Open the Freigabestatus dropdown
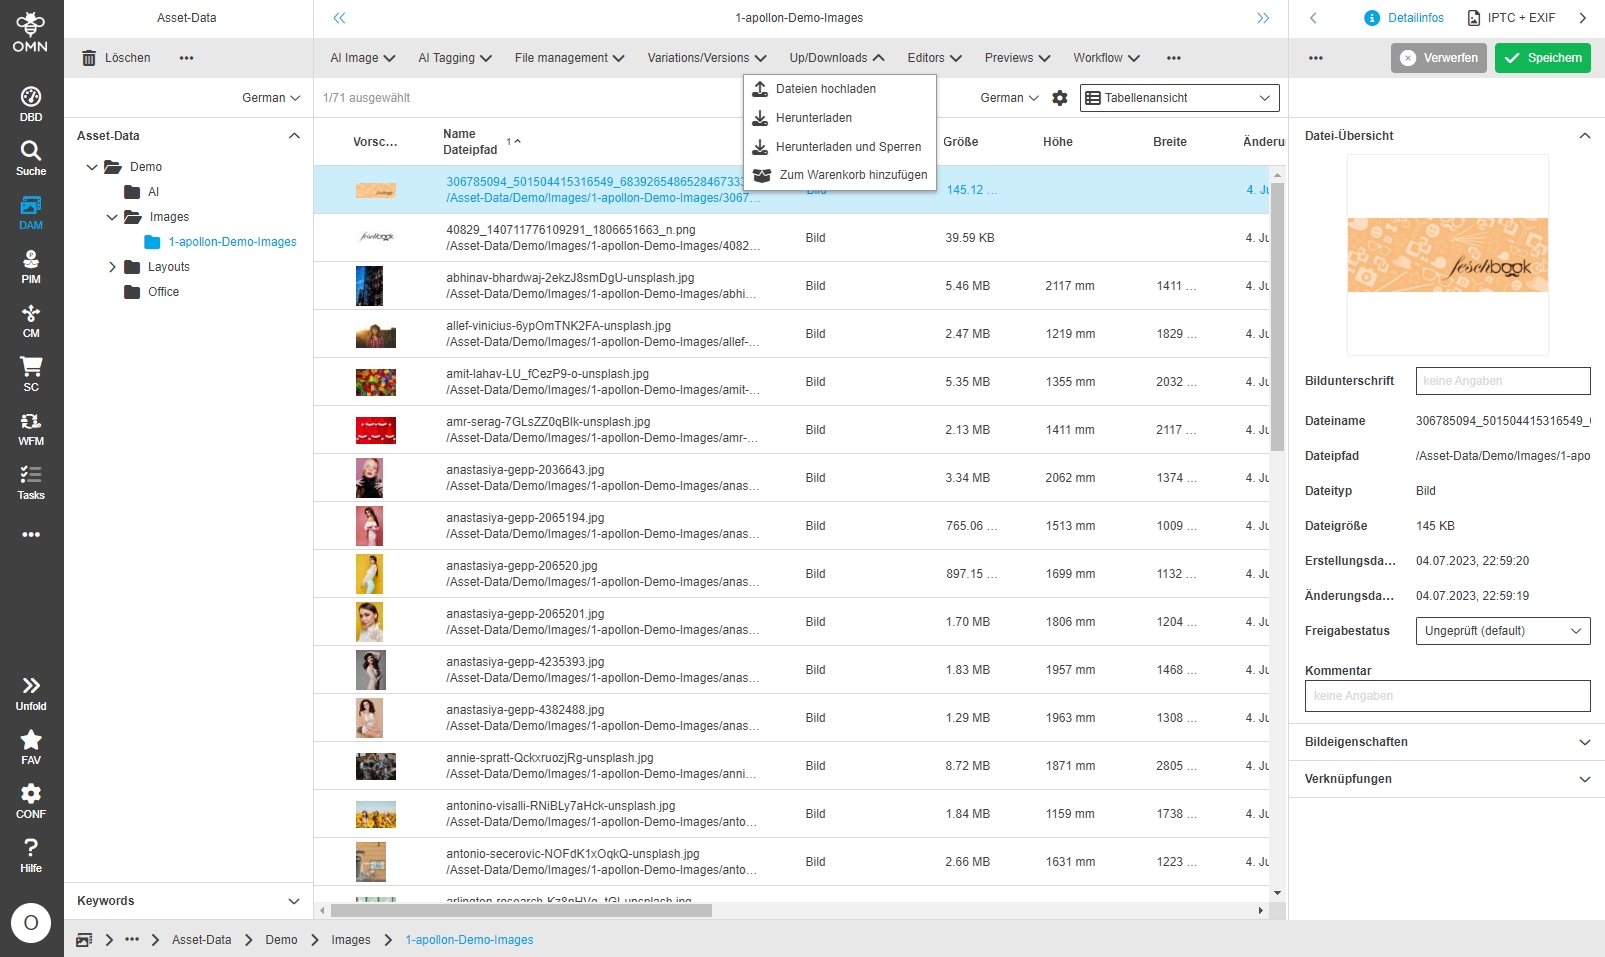Screen dimensions: 1605x957 [1502, 631]
